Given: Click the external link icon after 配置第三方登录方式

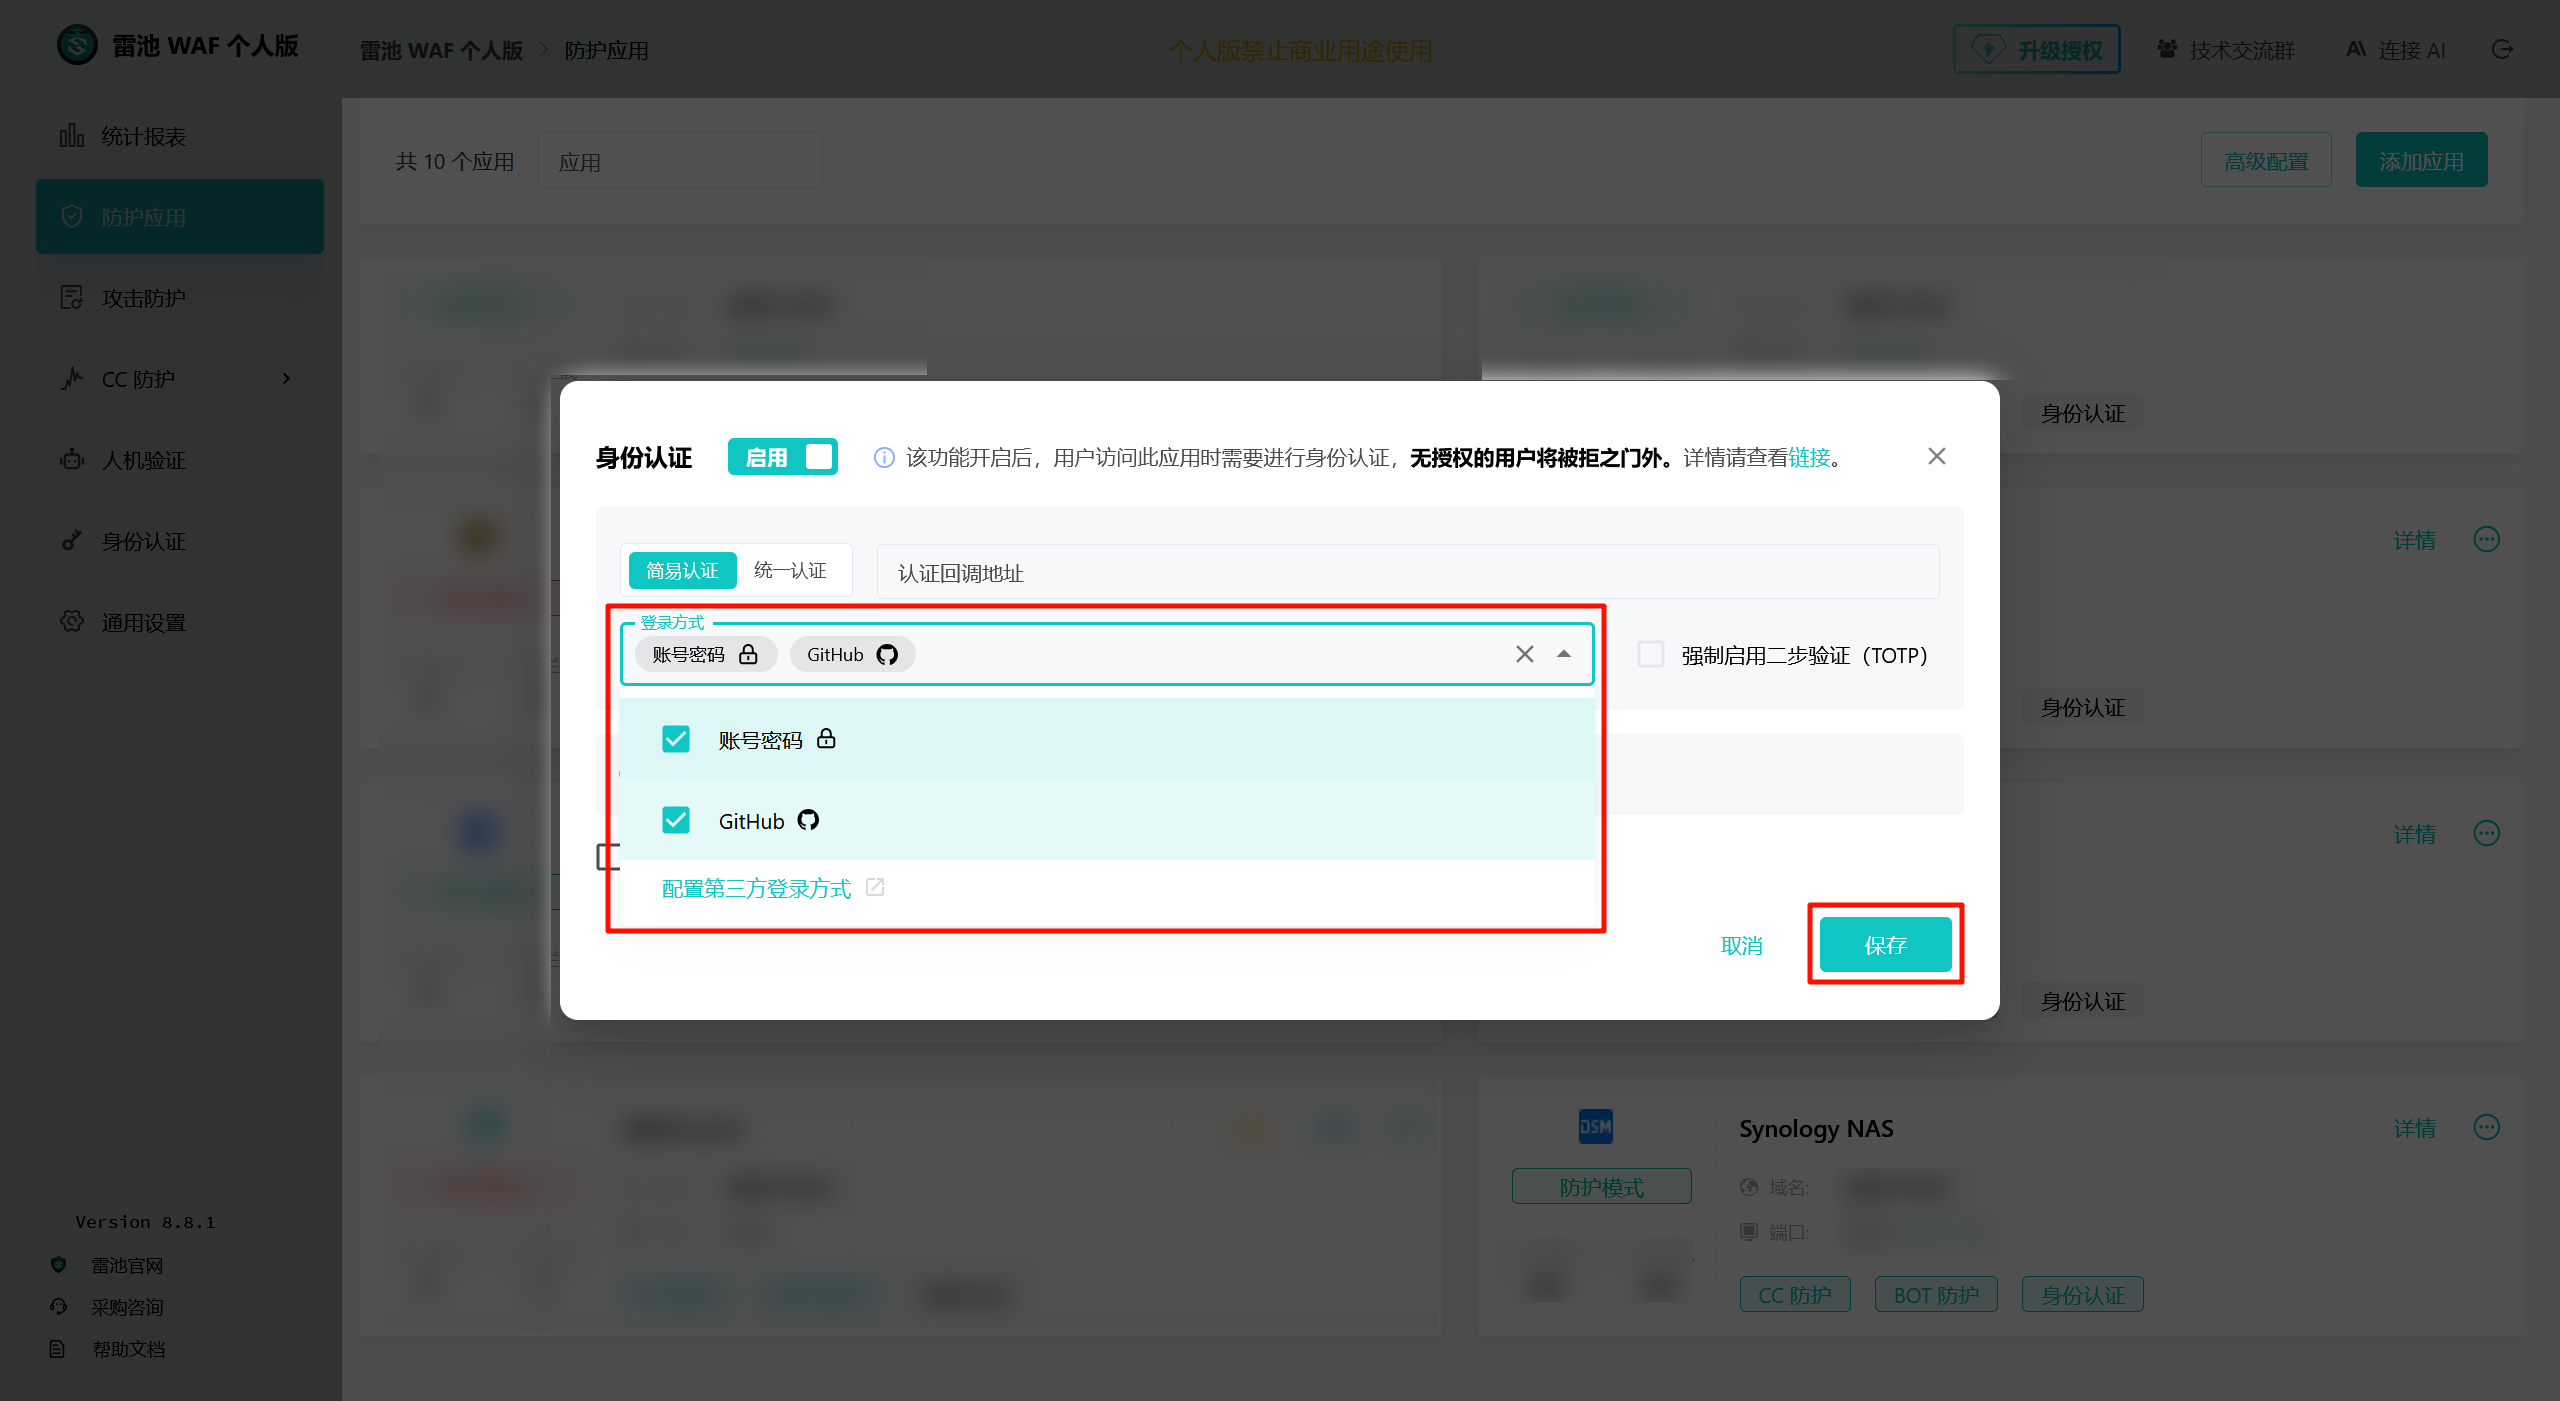Looking at the screenshot, I should 875,888.
